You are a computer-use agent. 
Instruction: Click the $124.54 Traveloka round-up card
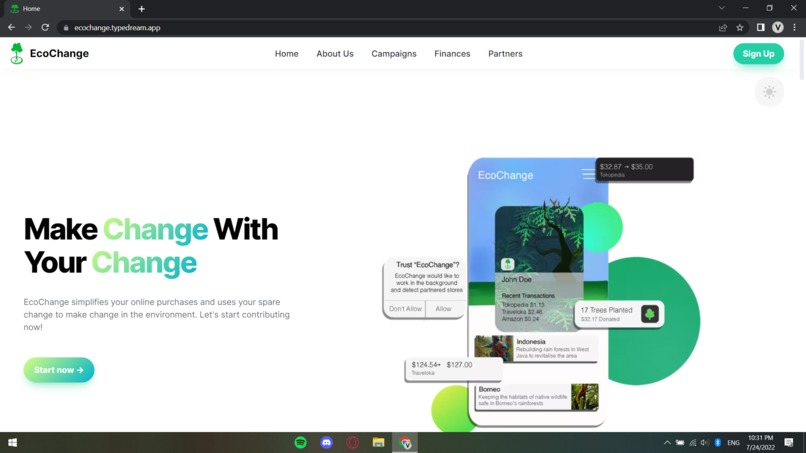453,369
